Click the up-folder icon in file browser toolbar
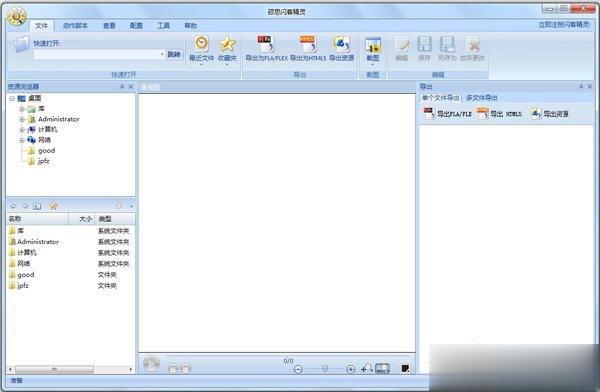 tap(37, 206)
